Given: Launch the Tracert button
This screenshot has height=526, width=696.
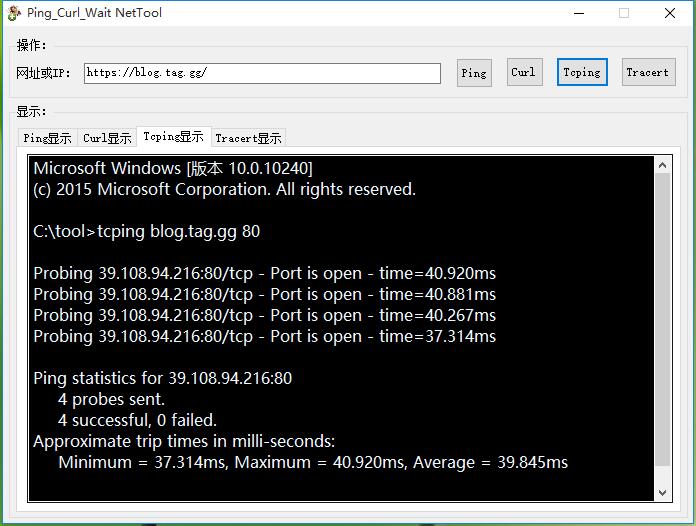Looking at the screenshot, I should click(x=647, y=72).
